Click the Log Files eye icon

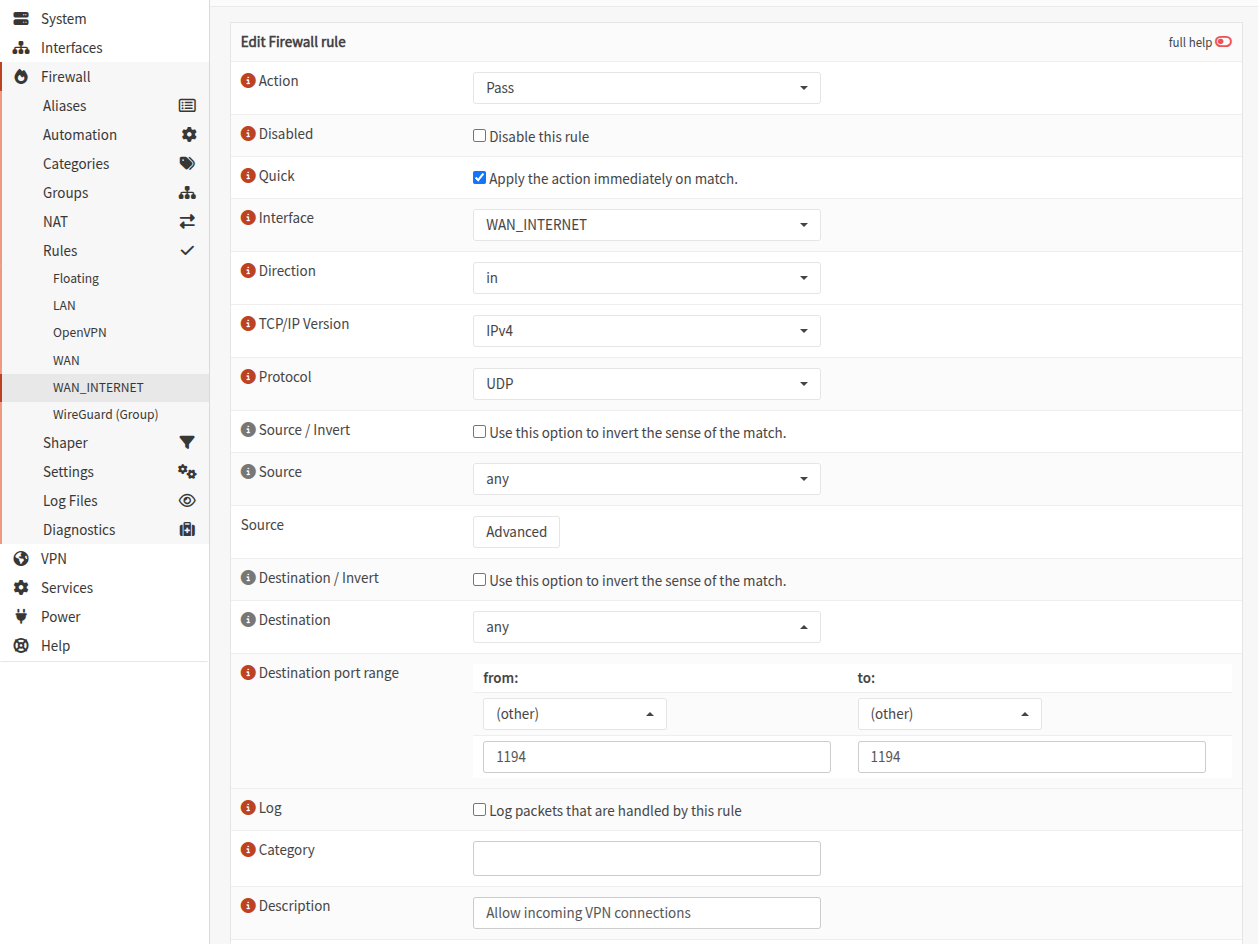[x=187, y=501]
